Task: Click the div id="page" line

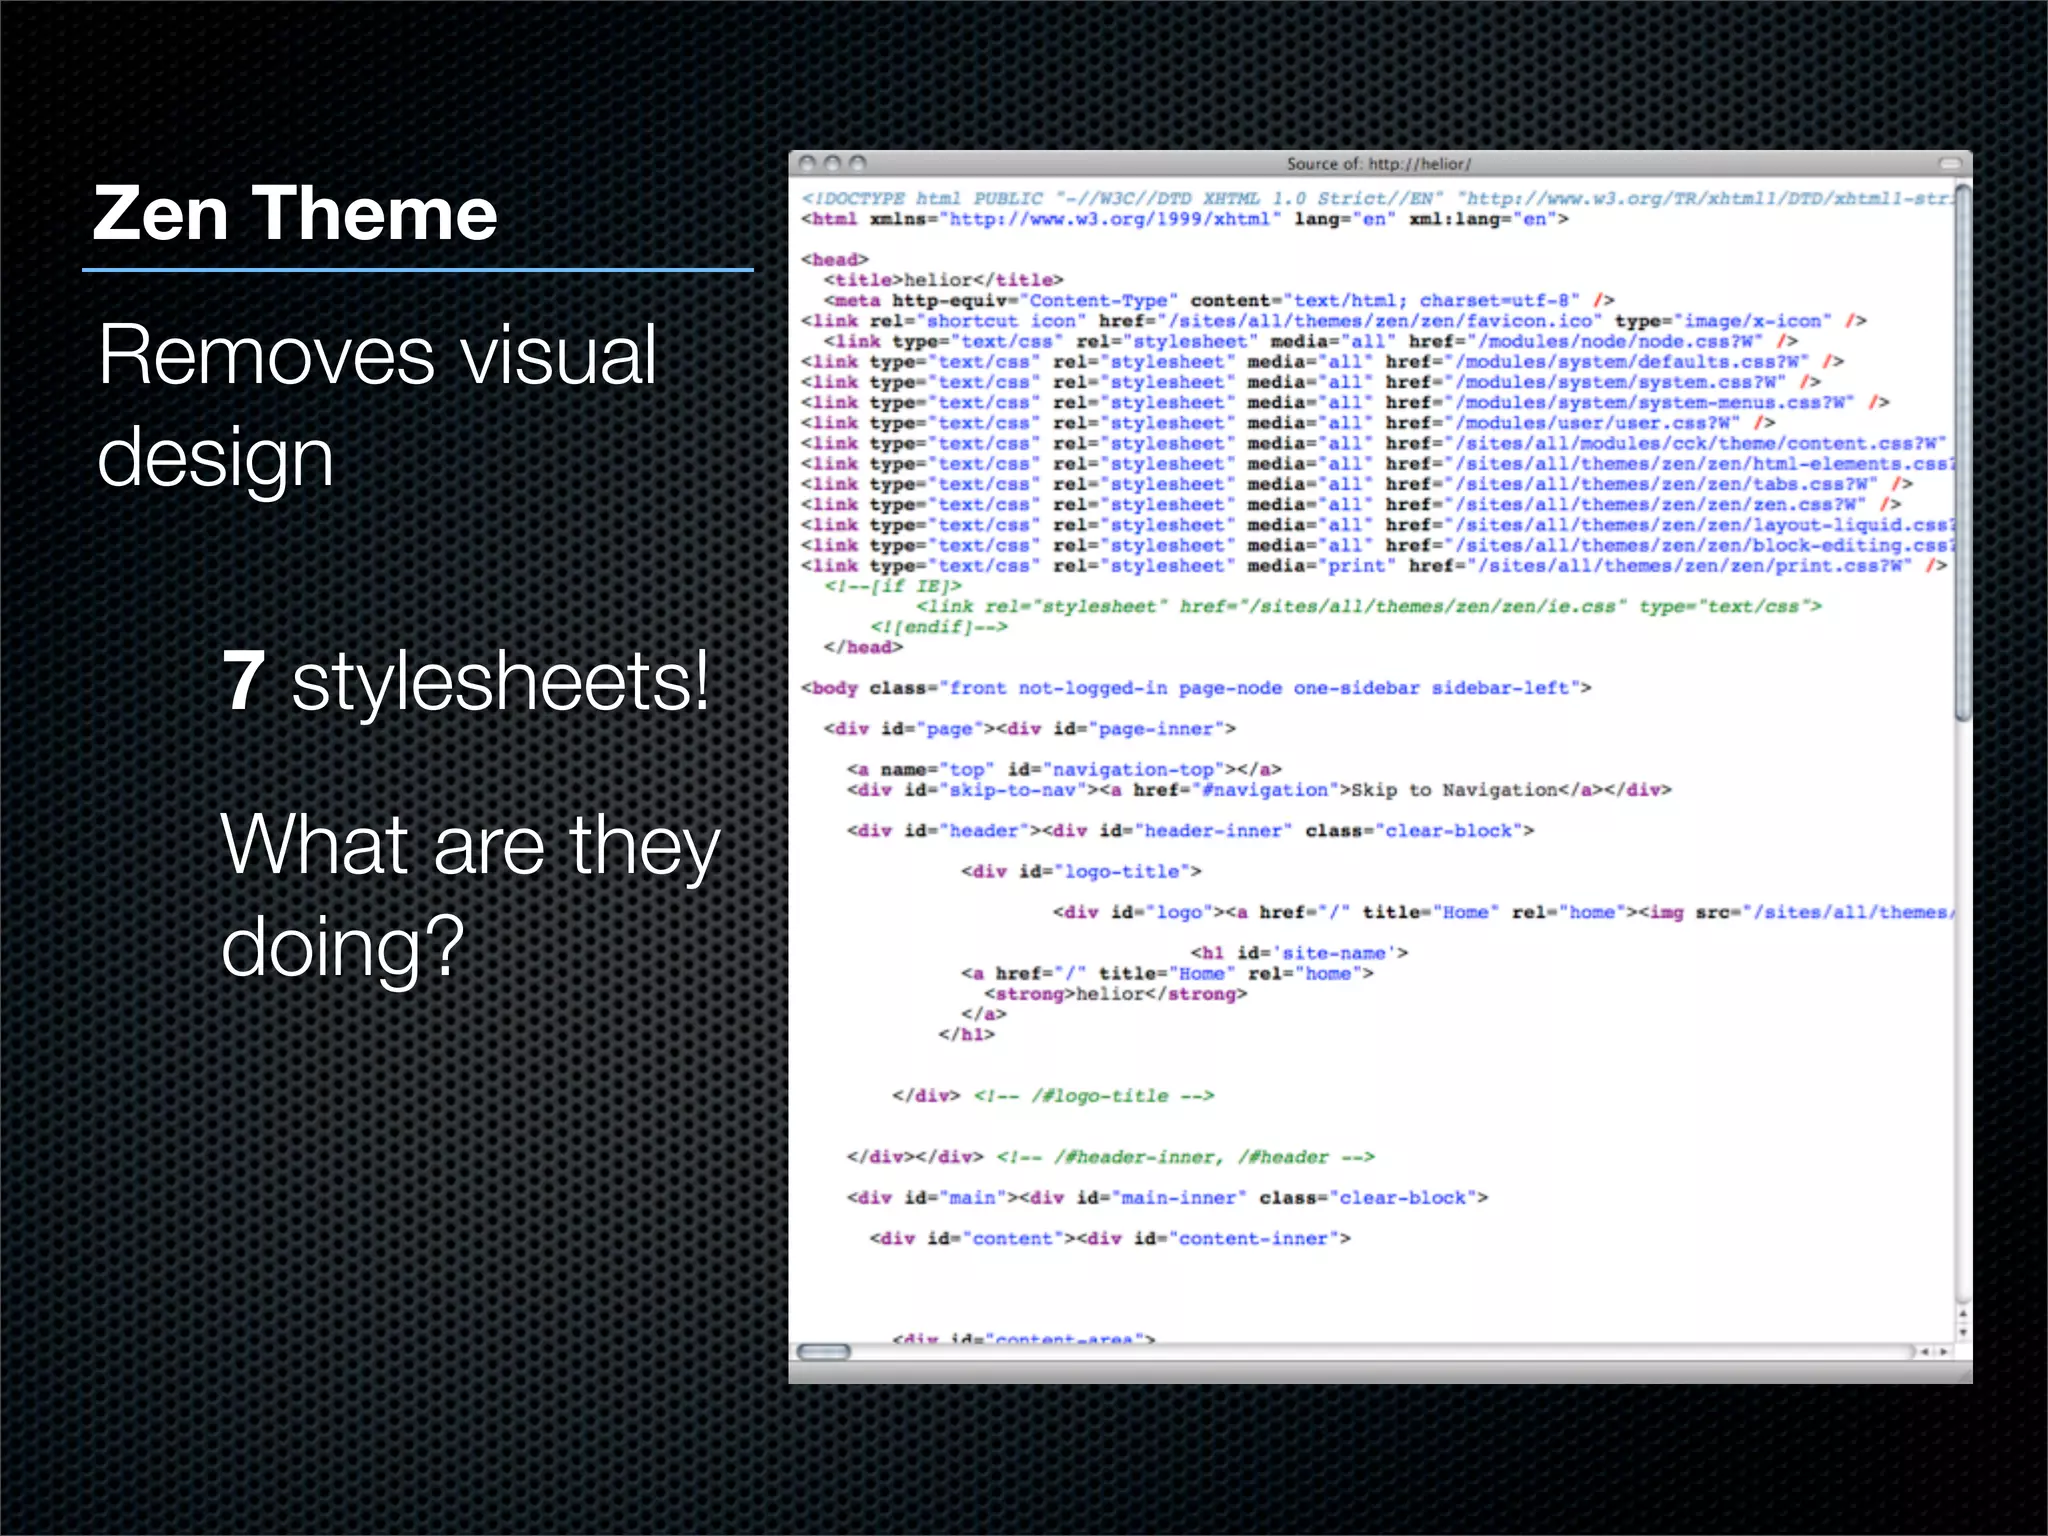Action: [1030, 729]
